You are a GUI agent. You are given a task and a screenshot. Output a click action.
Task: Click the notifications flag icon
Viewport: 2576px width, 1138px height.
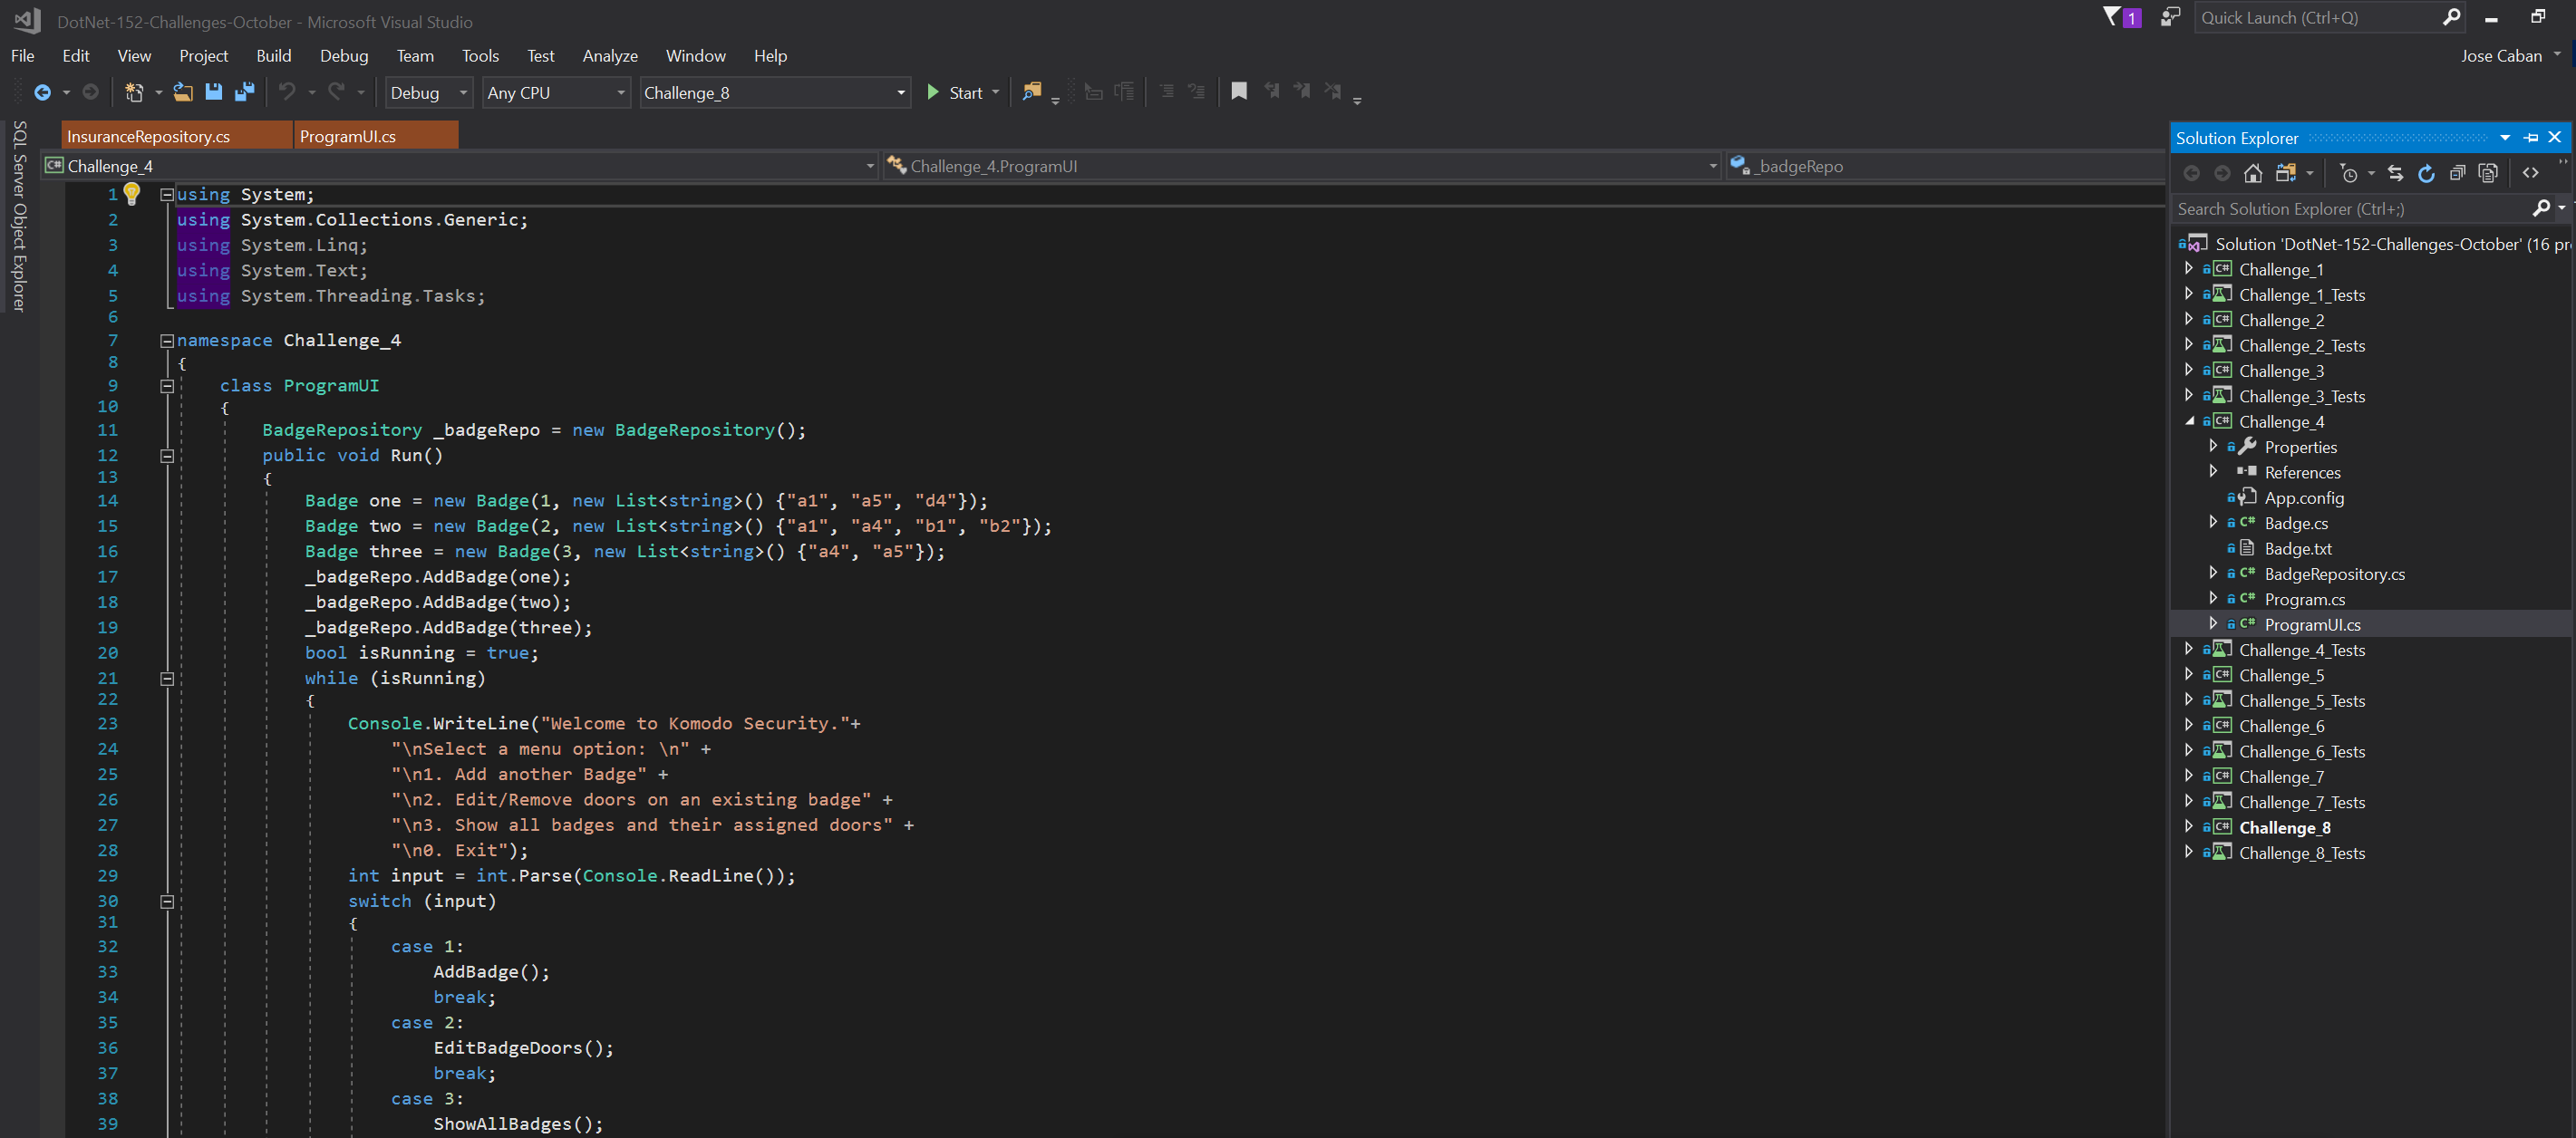2112,17
